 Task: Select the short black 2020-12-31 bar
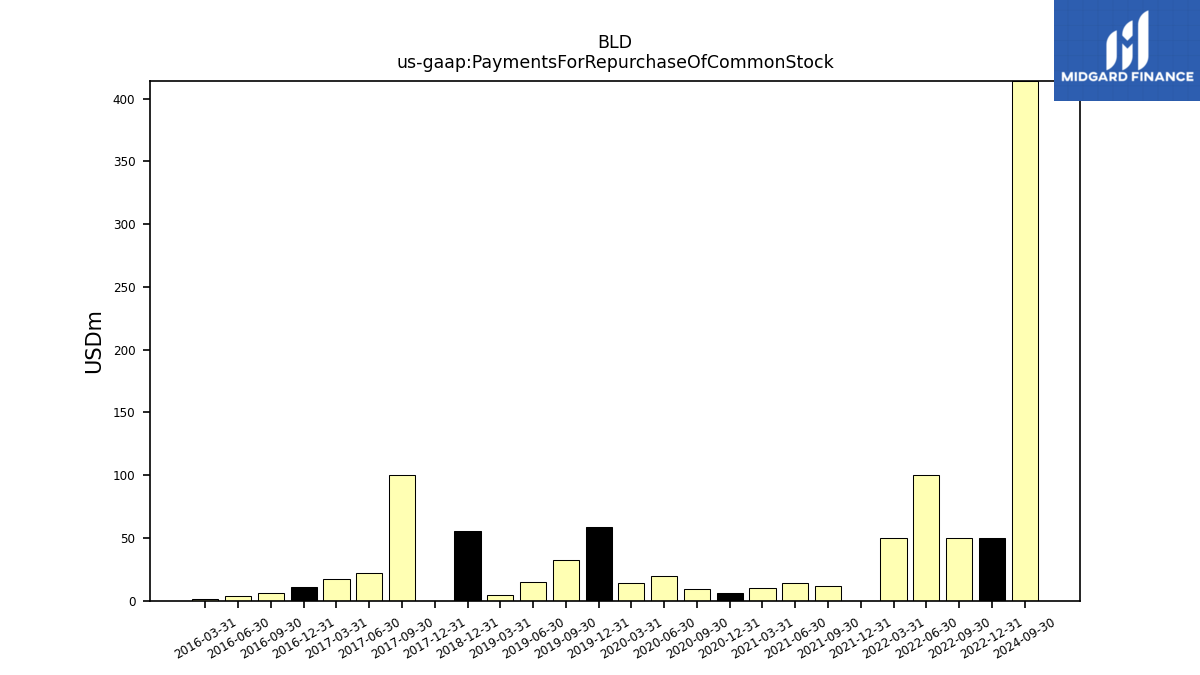730,597
